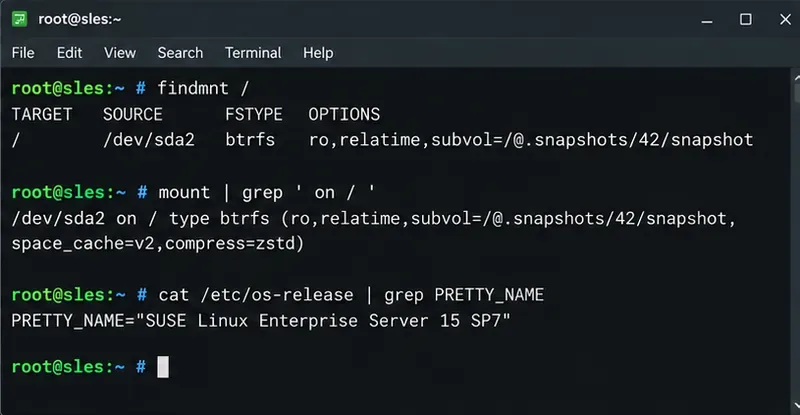The image size is (800, 415).
Task: Click the FSTYPE column header
Action: [254, 114]
